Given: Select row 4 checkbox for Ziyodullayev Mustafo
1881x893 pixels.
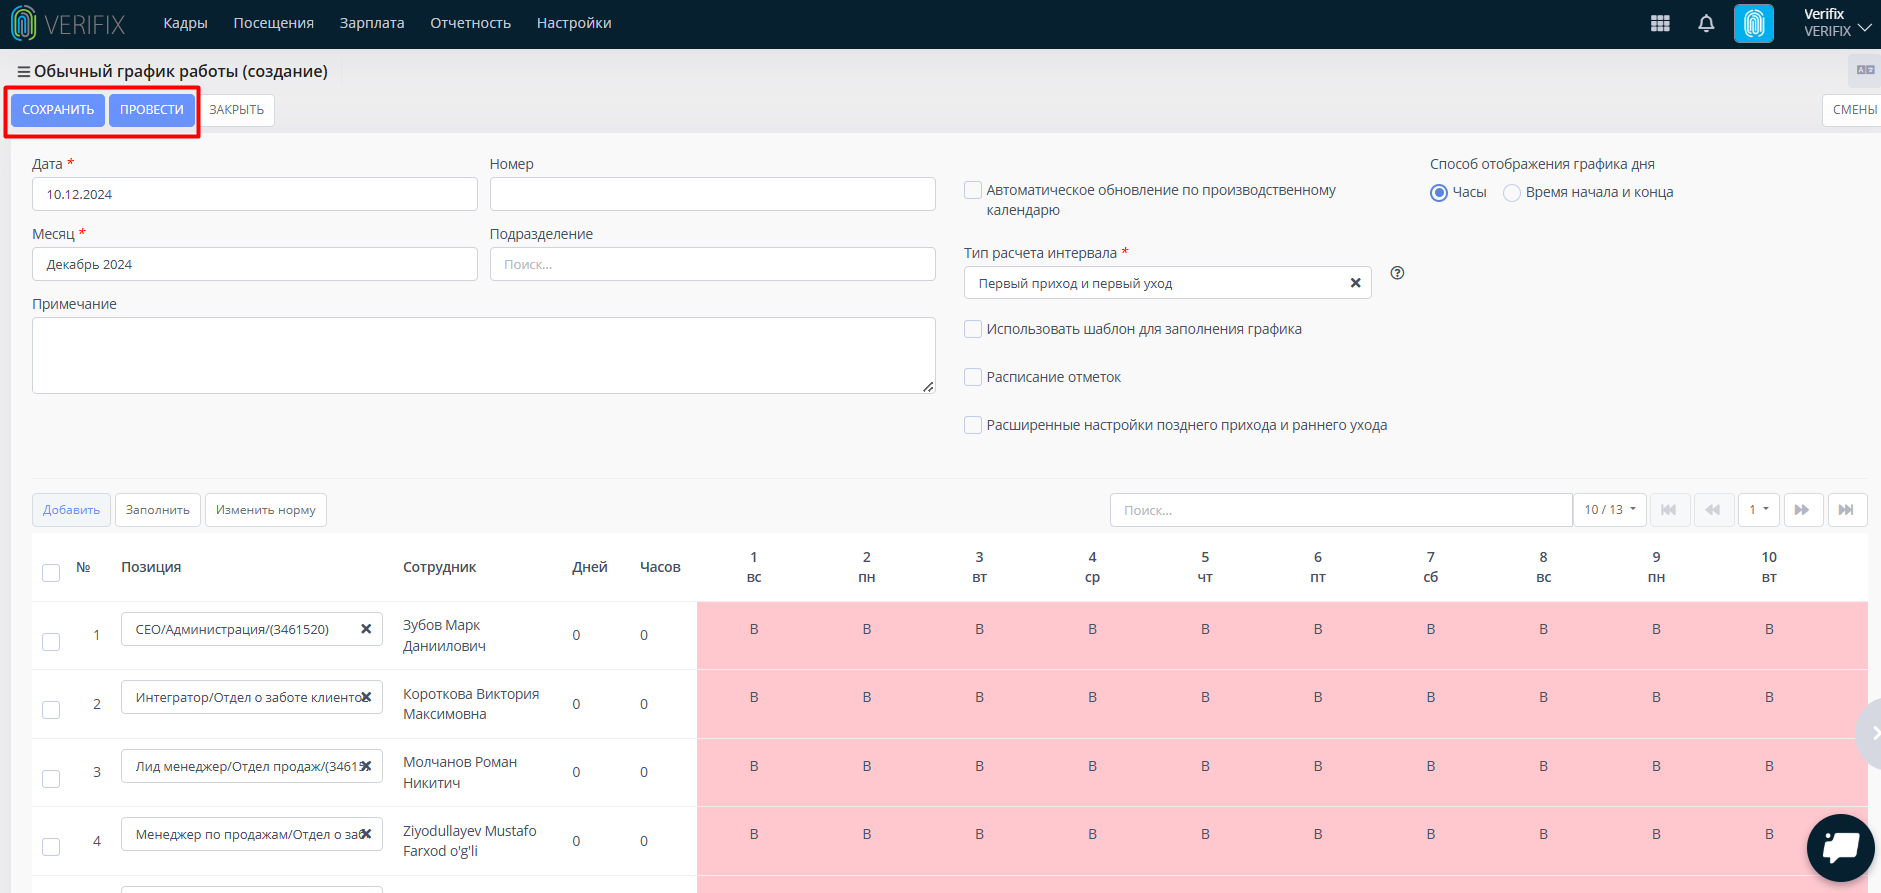Looking at the screenshot, I should 51,847.
